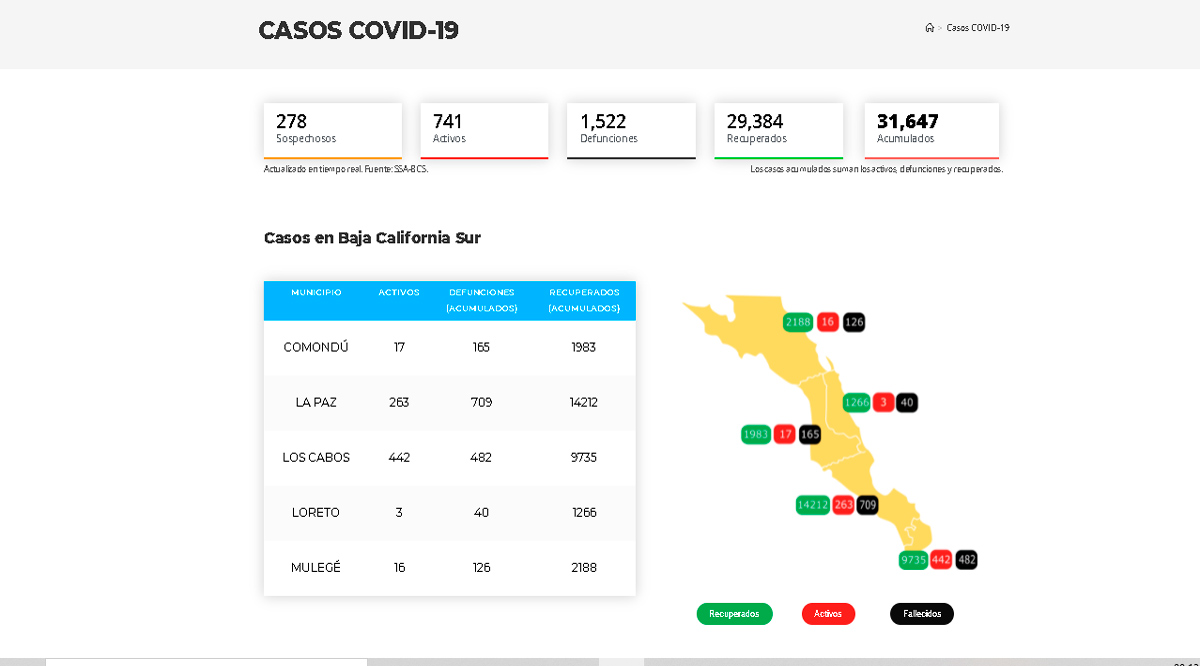Click the 482 deaths cell in Los Cabos row
Screen dimensions: 1200x666
tap(482, 458)
